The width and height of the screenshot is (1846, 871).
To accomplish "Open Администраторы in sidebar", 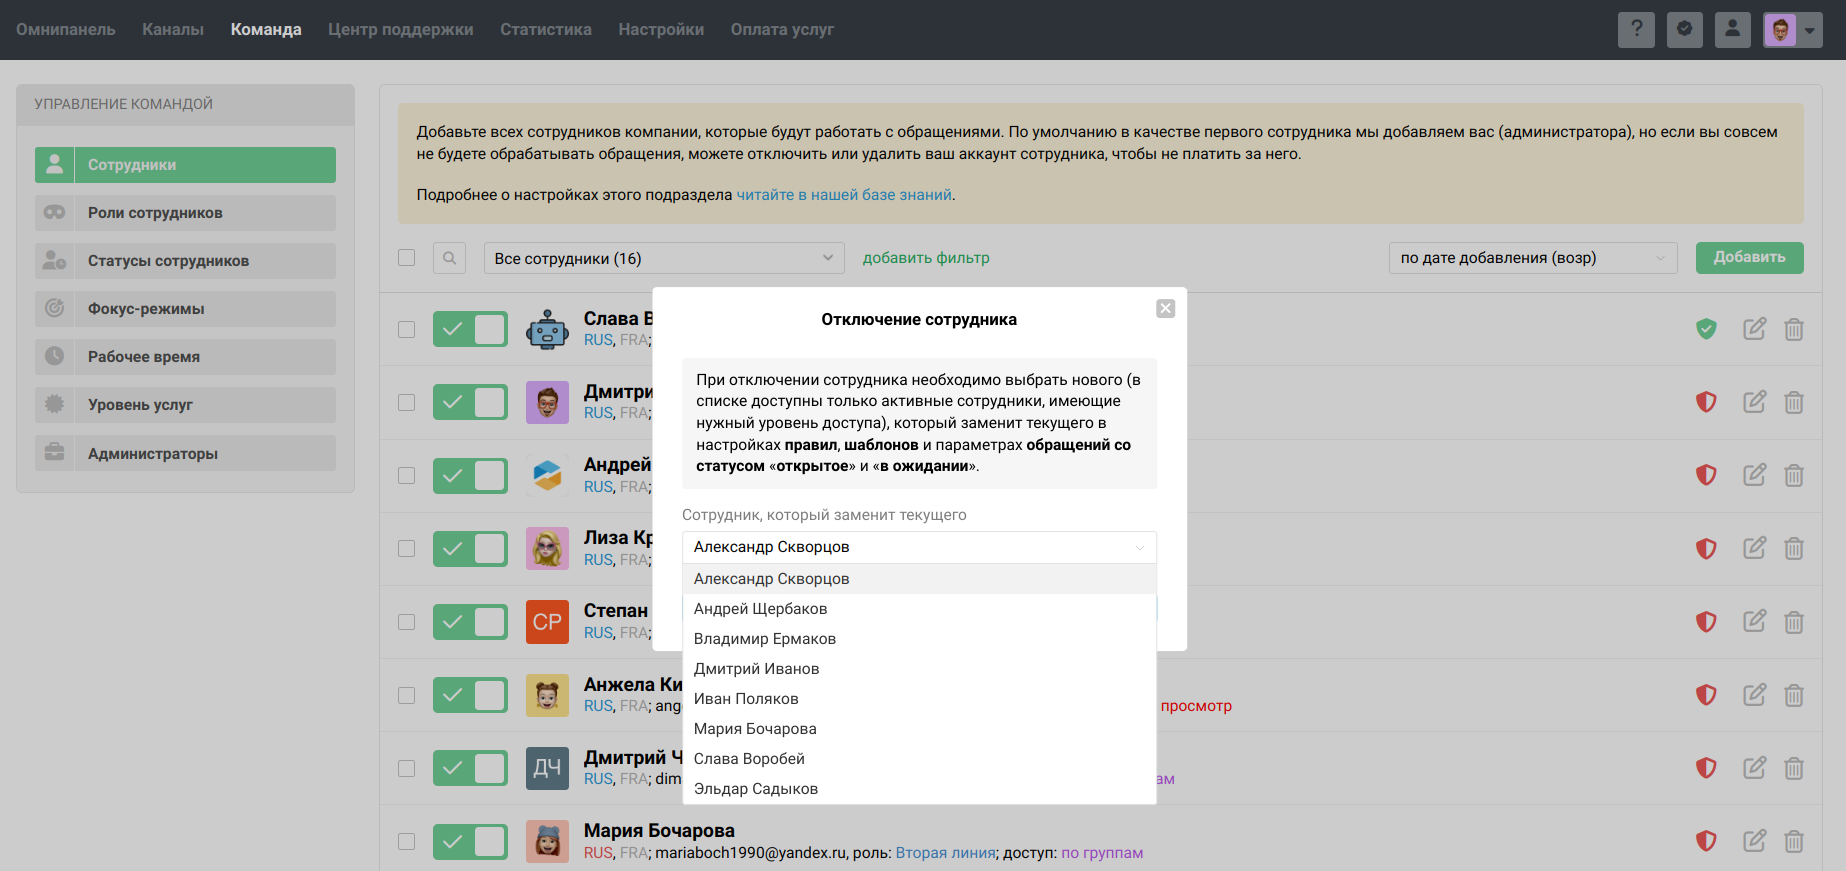I will pyautogui.click(x=185, y=453).
